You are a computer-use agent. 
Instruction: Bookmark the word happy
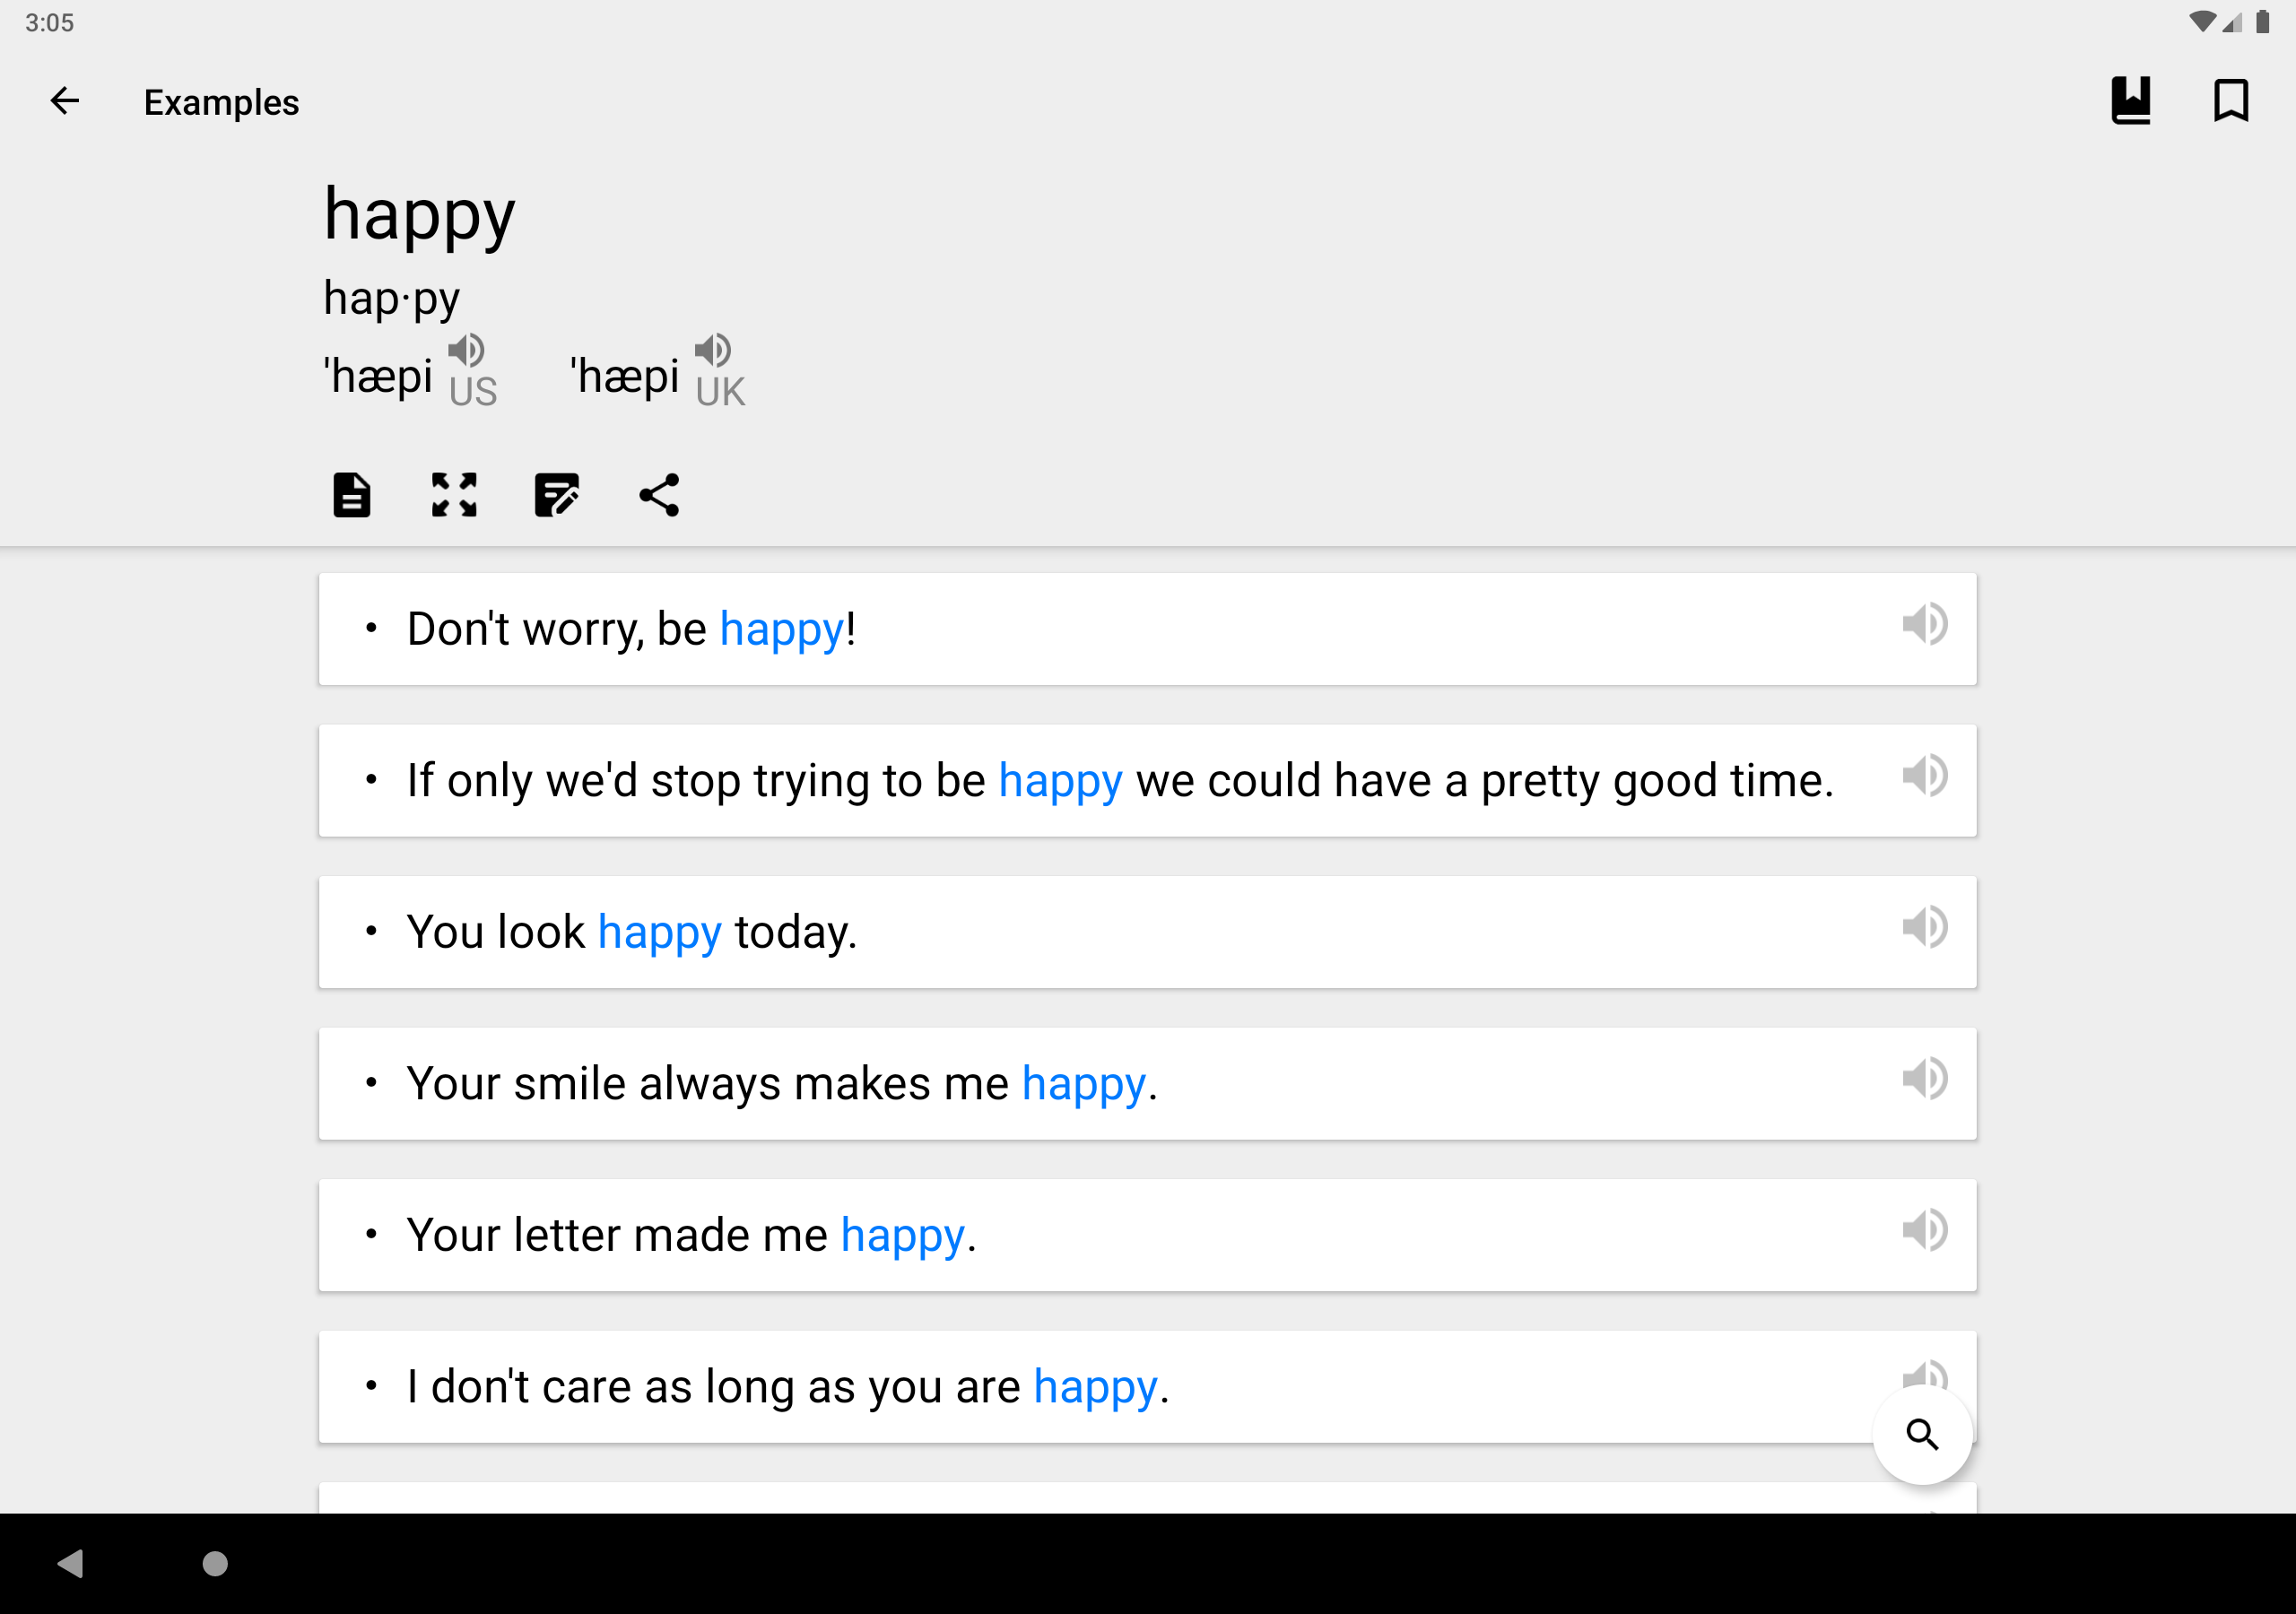(2231, 101)
